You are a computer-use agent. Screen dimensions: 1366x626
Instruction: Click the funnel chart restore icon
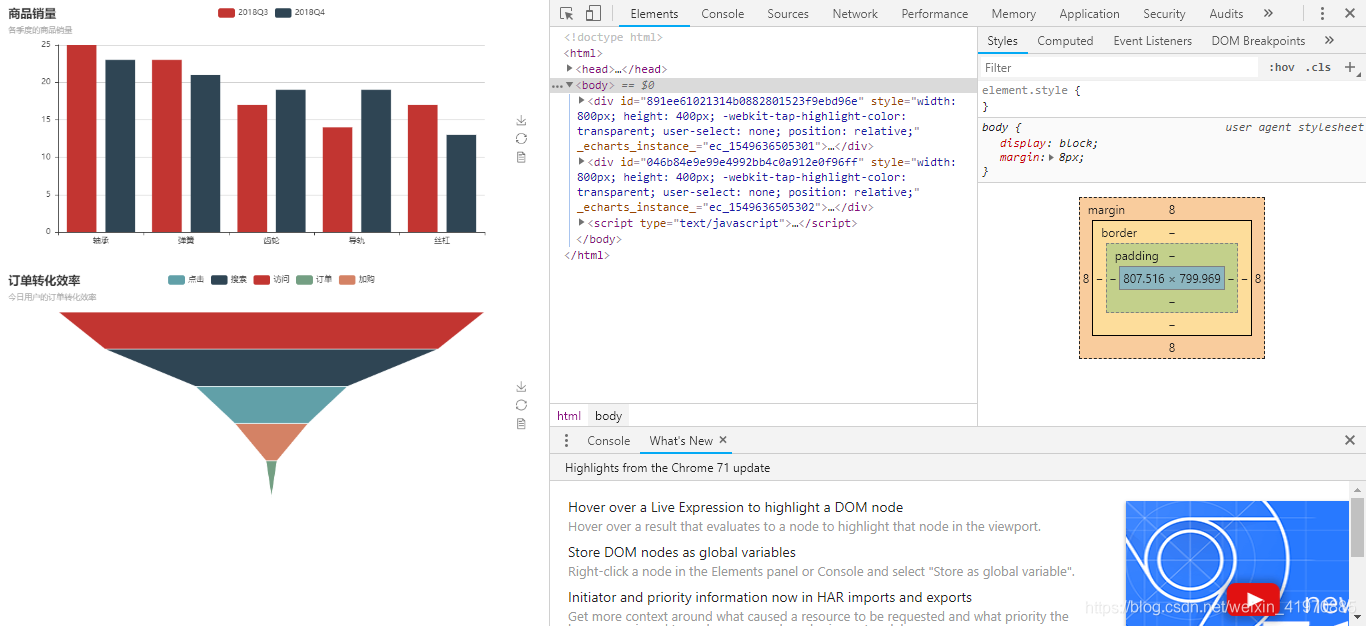coord(521,405)
